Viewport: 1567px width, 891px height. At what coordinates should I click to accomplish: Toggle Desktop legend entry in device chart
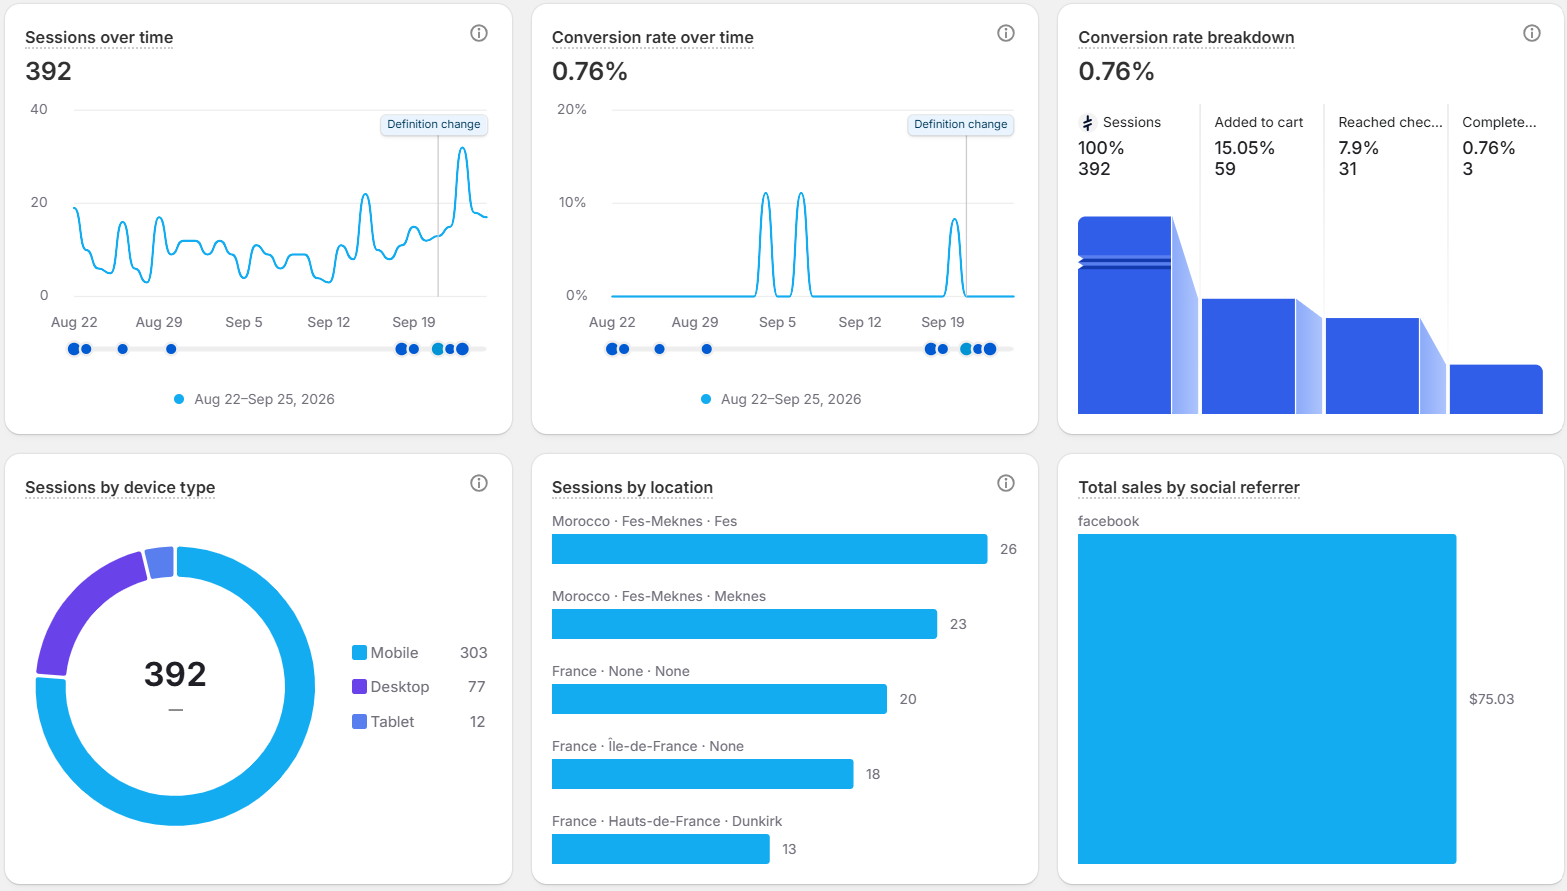tap(390, 687)
